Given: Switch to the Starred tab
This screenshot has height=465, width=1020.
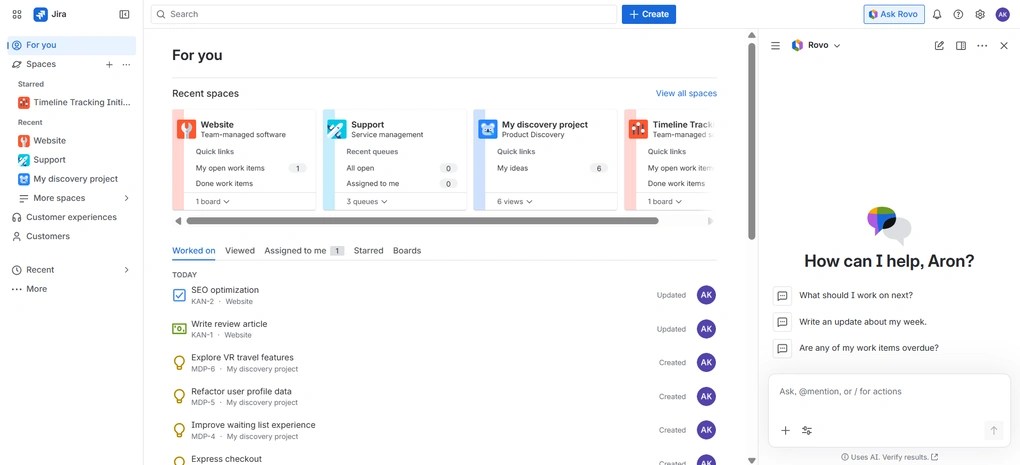Looking at the screenshot, I should (x=368, y=250).
